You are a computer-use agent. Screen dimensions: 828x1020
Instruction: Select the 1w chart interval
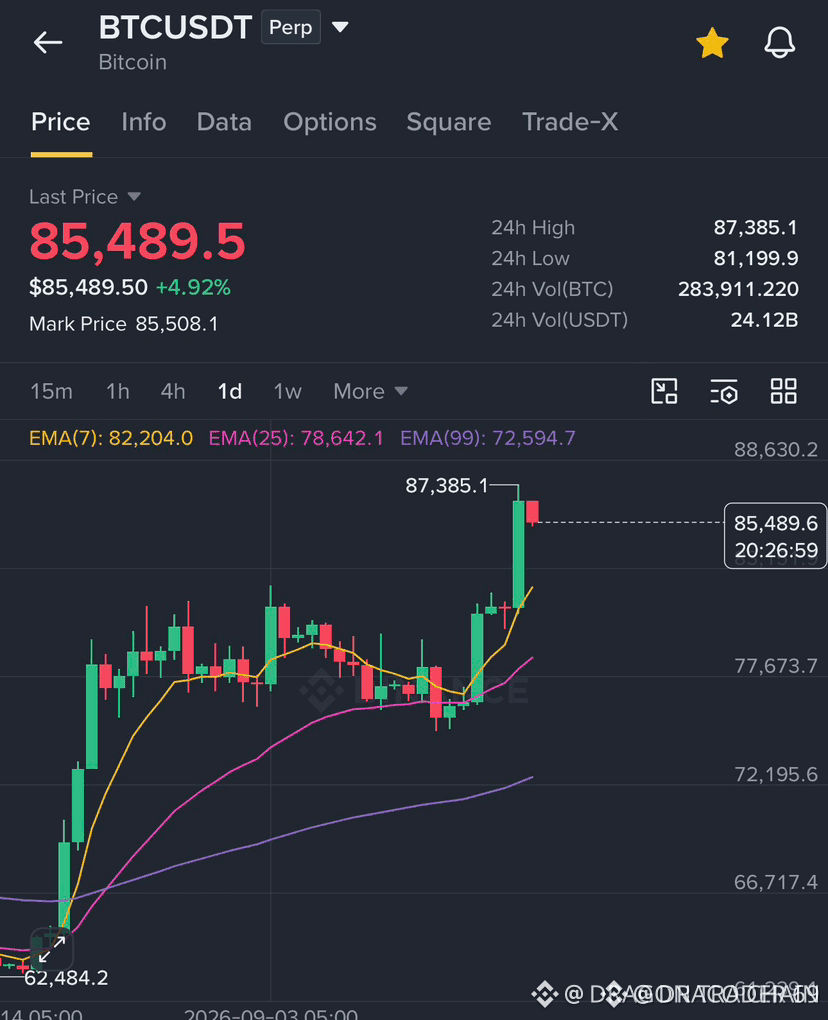tap(287, 392)
